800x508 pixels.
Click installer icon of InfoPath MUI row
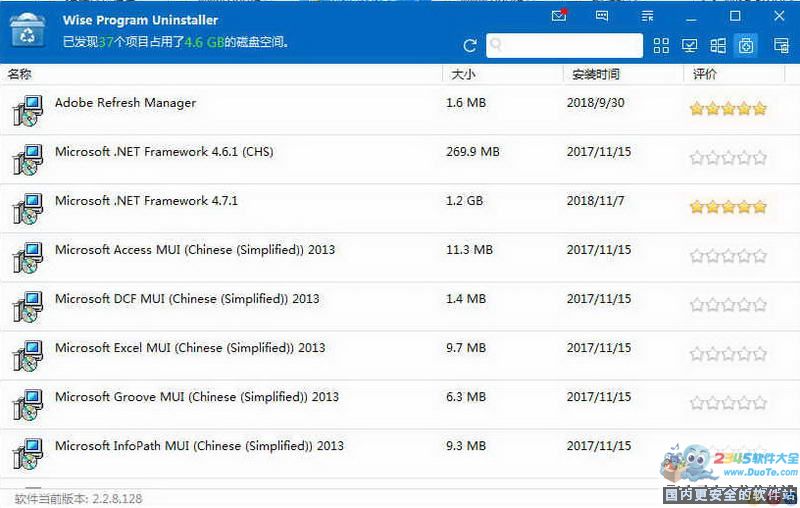point(28,453)
